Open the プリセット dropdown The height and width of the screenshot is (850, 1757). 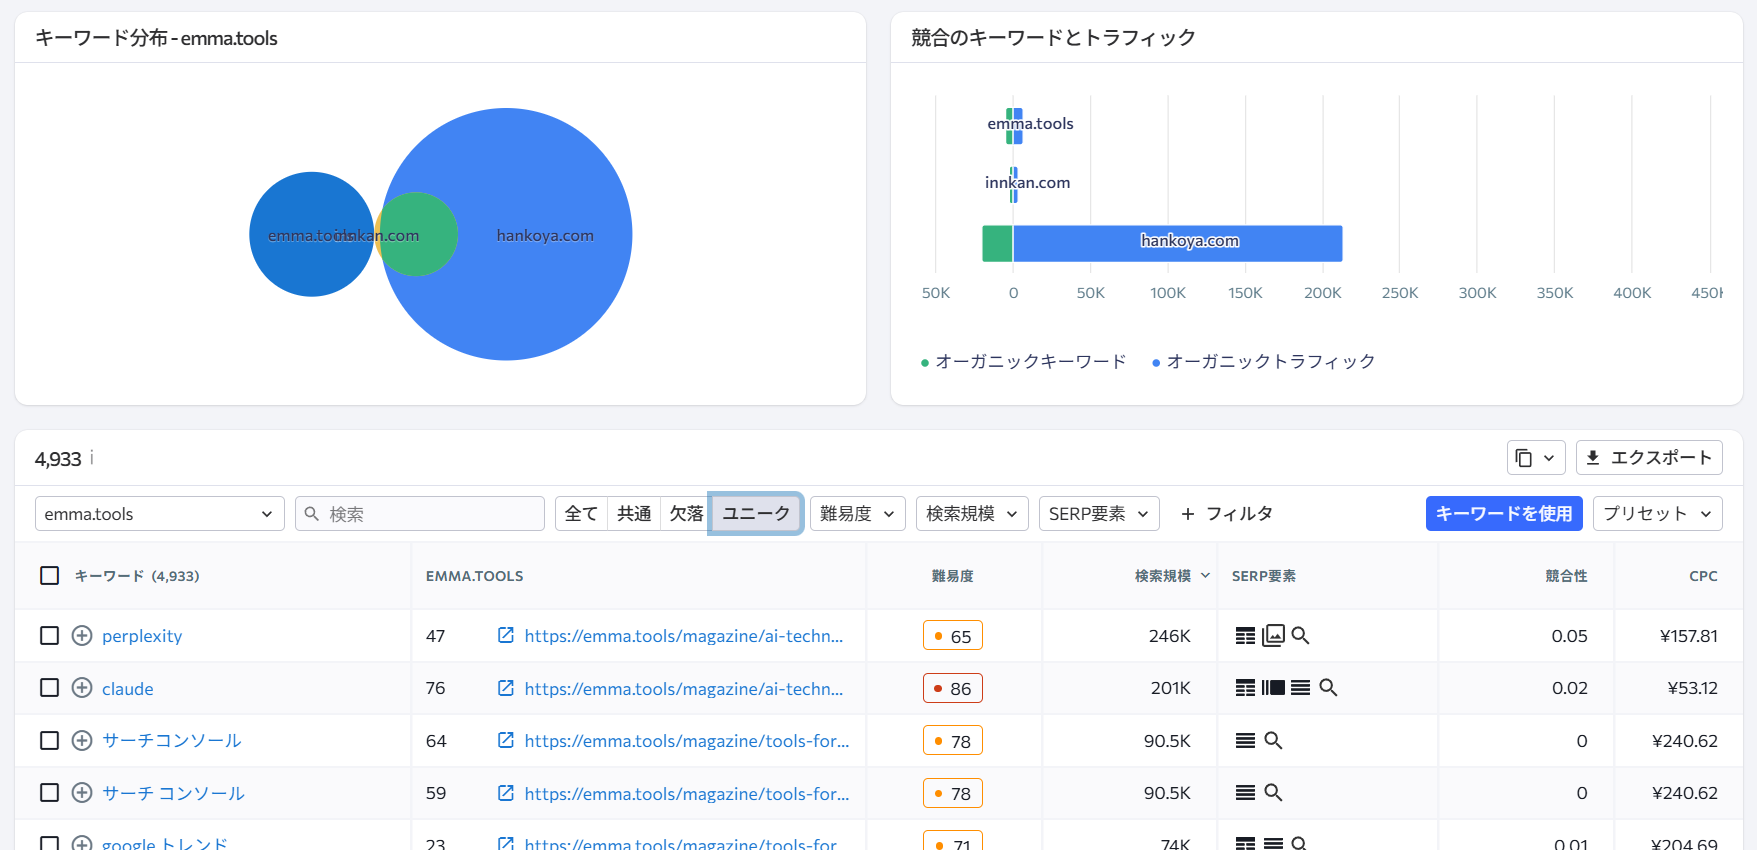pyautogui.click(x=1656, y=514)
